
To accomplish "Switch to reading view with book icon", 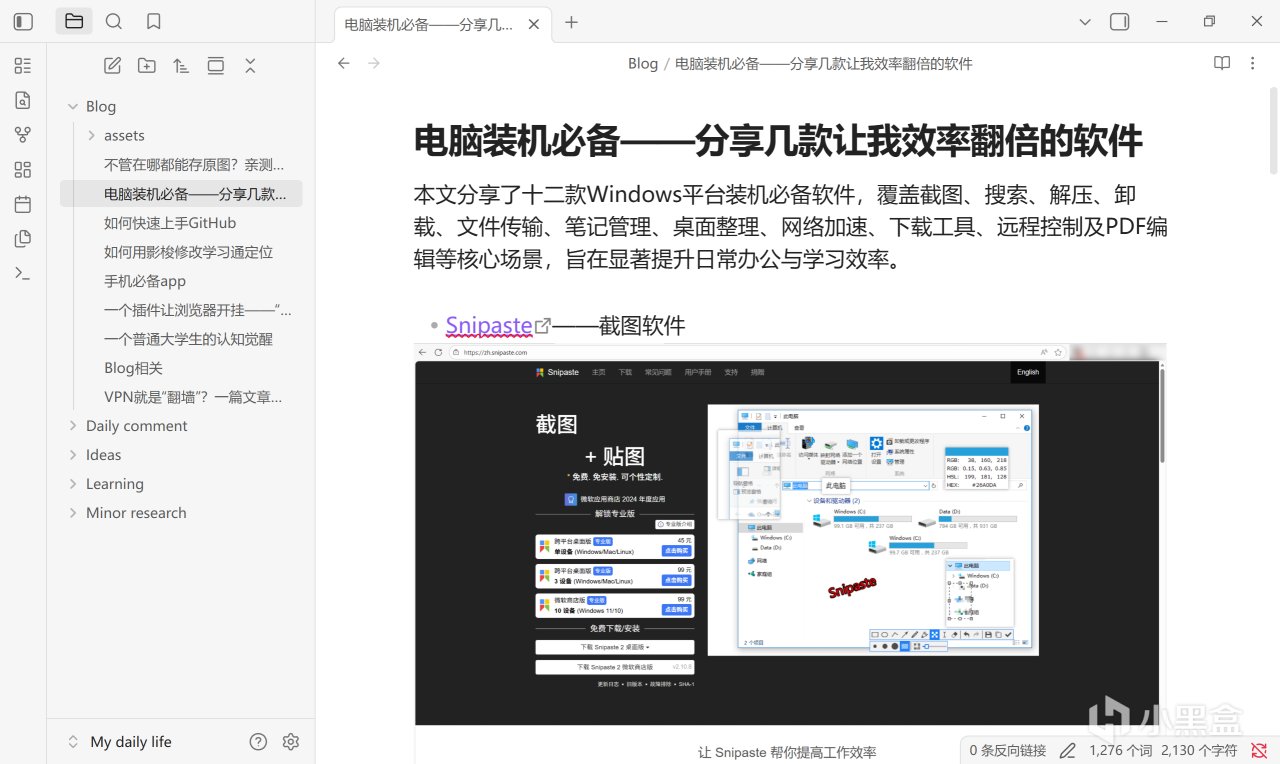I will (1222, 63).
